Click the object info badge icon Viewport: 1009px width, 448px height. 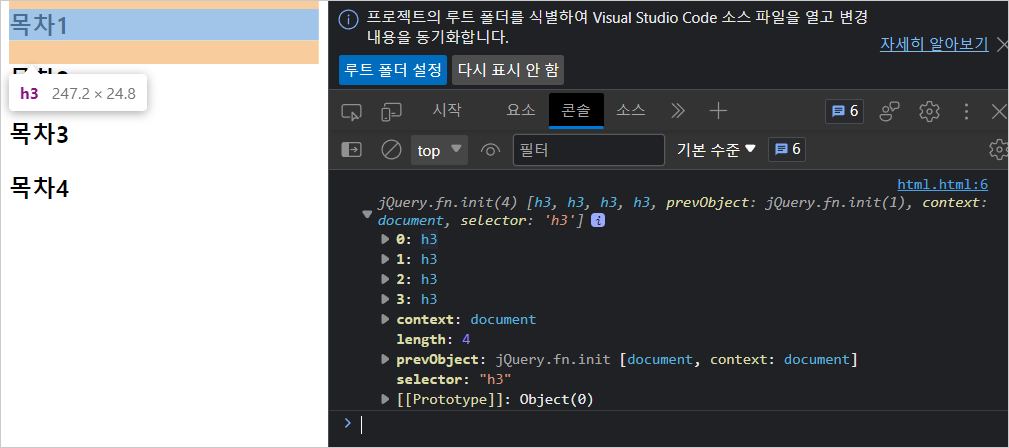point(598,220)
